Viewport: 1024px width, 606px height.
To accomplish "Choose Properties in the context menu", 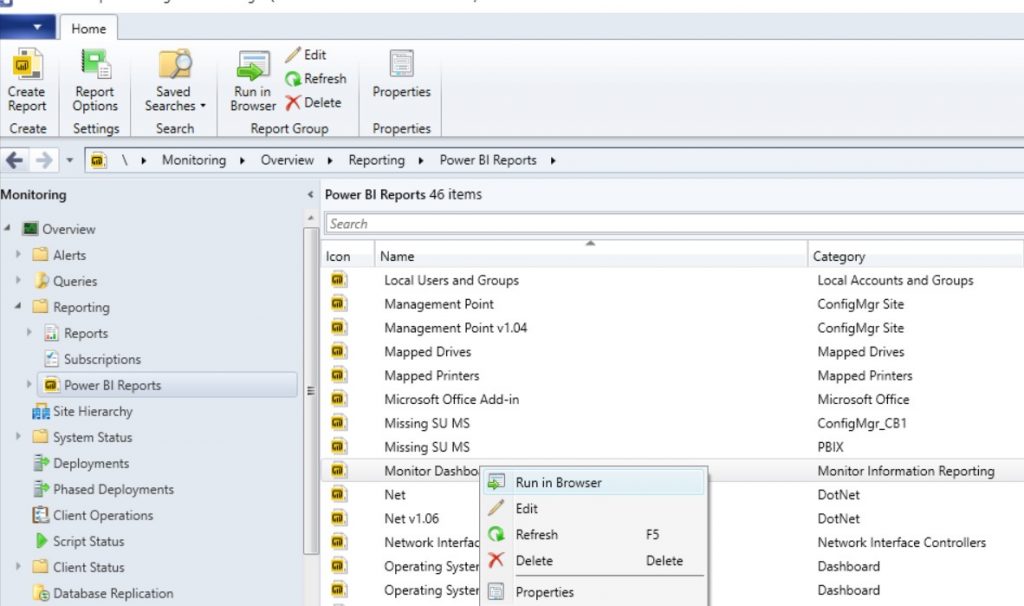I will [x=594, y=592].
